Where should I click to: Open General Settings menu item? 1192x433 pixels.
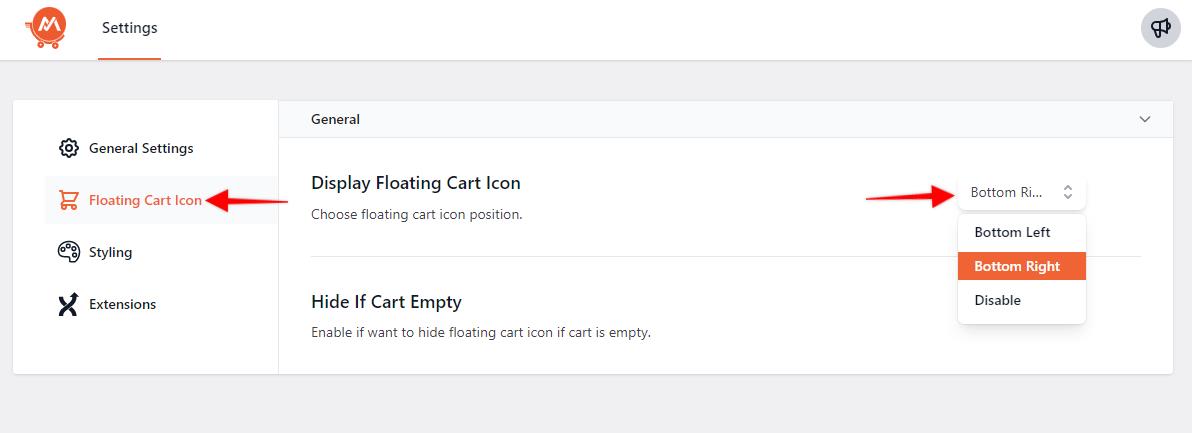tap(141, 148)
